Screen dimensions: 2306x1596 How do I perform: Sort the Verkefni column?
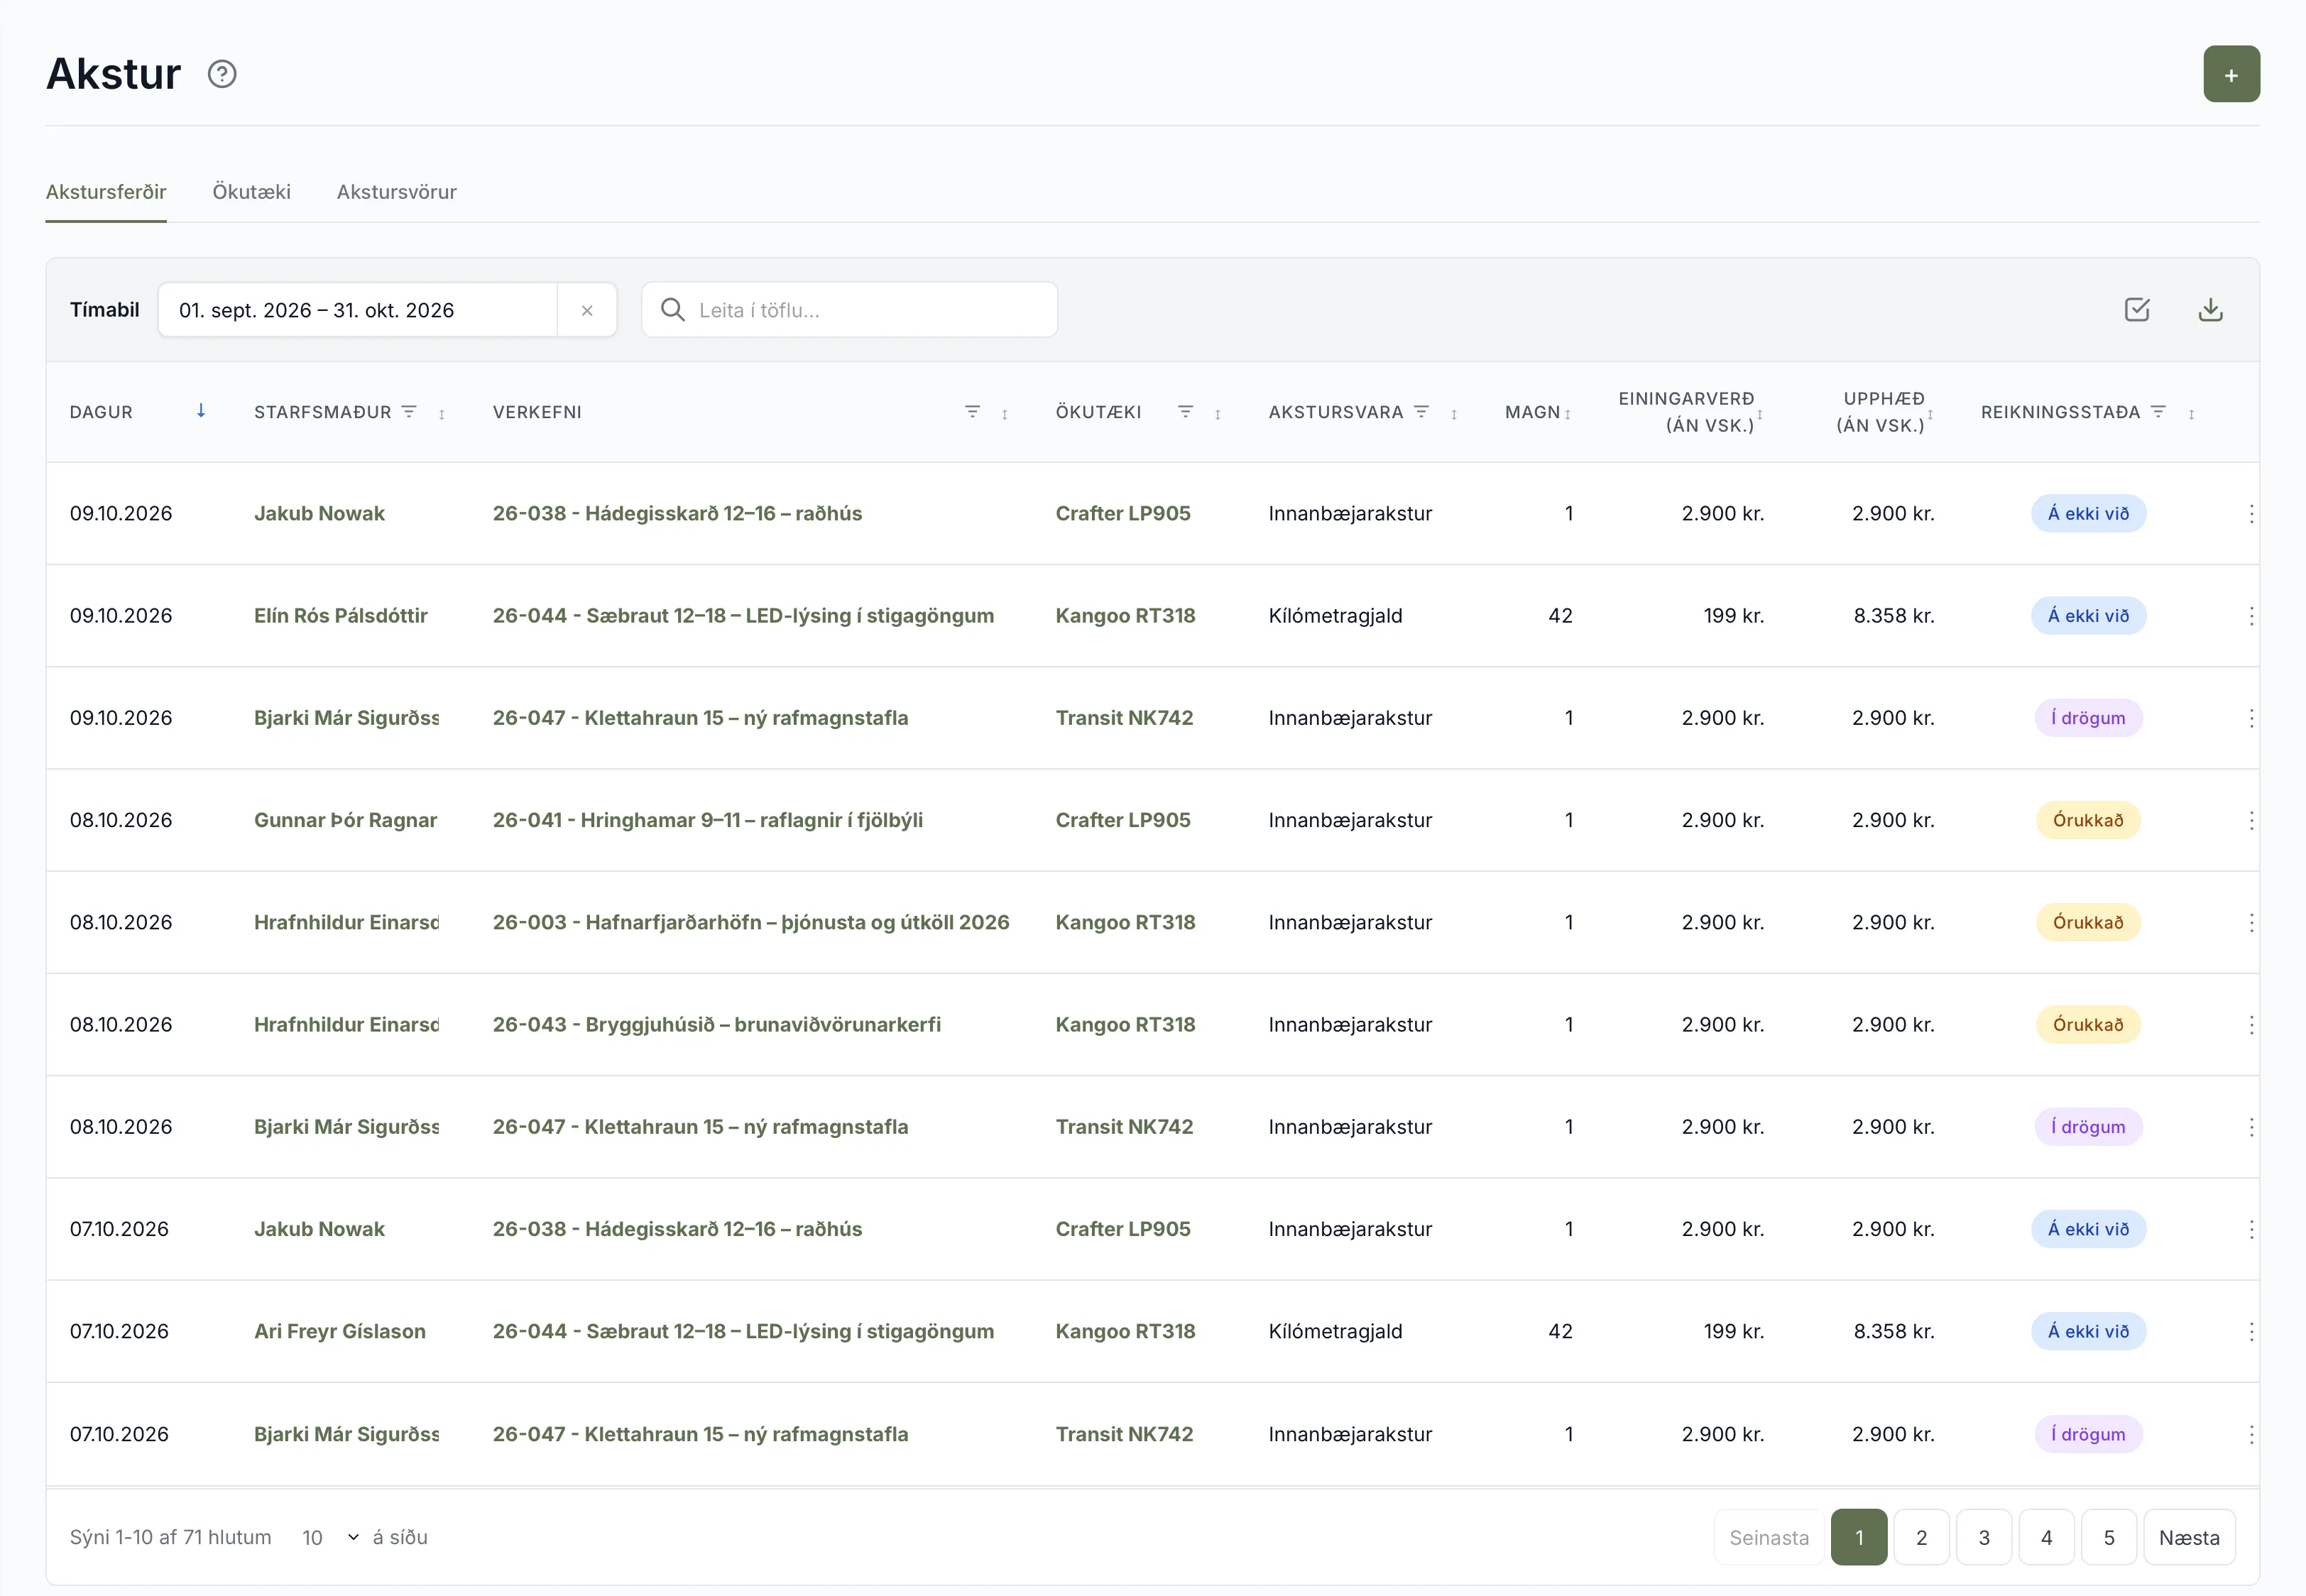1004,414
